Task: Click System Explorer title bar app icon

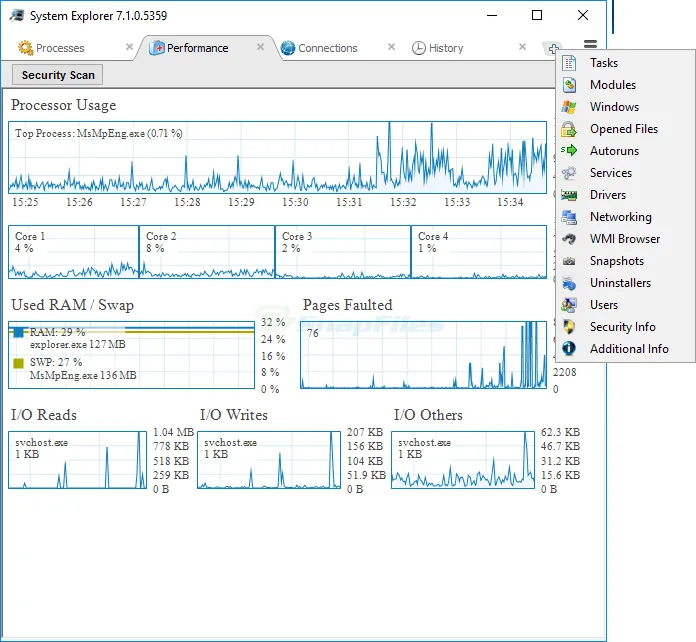Action: coord(17,16)
